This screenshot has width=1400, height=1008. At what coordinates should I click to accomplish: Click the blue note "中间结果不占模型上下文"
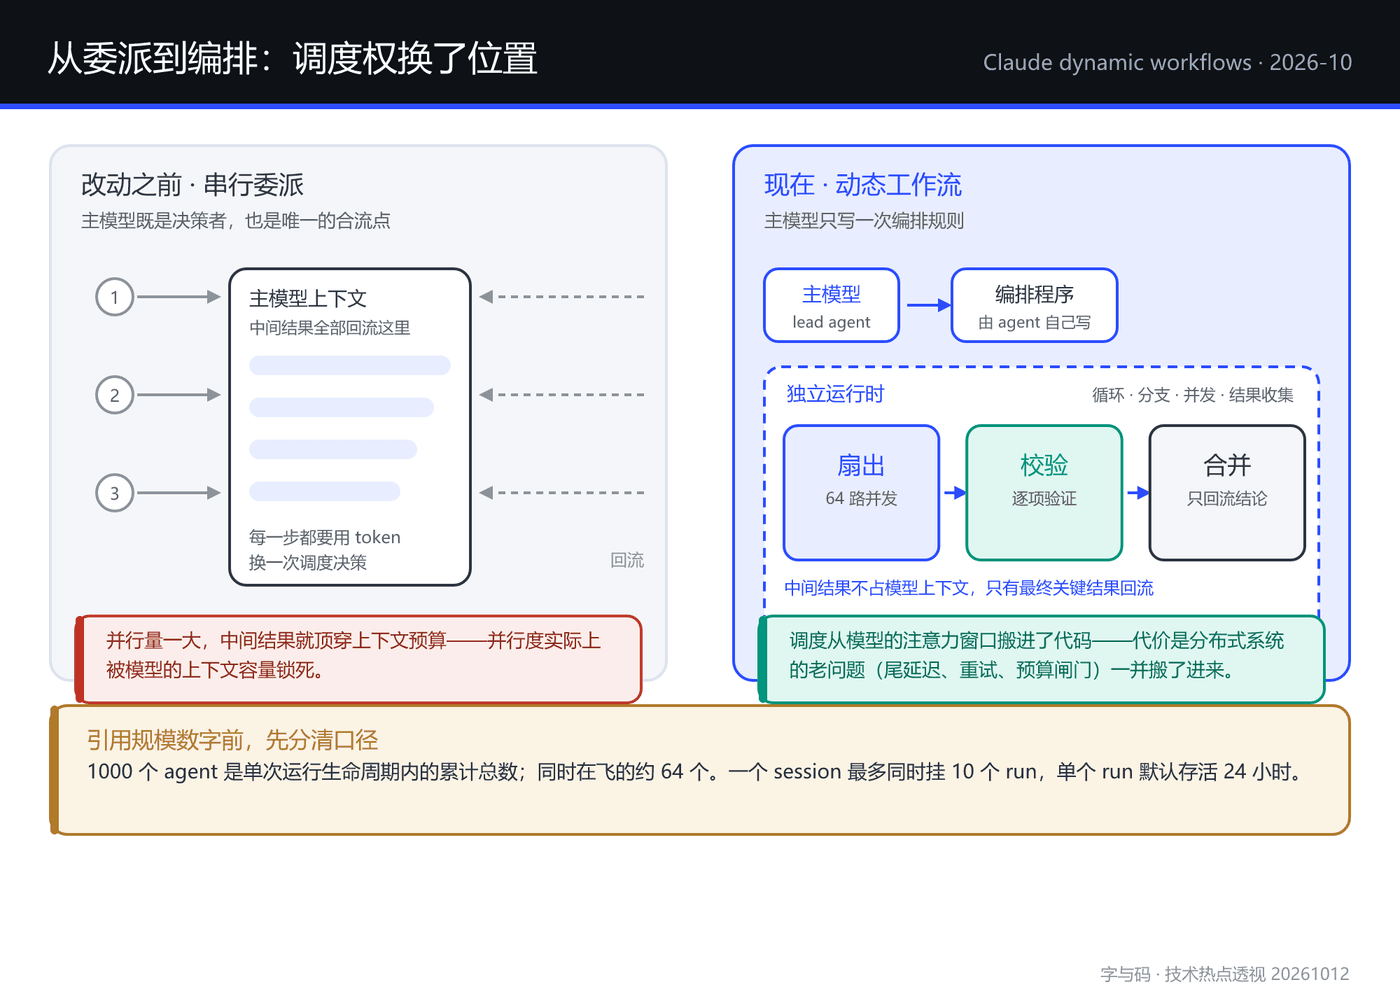coord(969,588)
